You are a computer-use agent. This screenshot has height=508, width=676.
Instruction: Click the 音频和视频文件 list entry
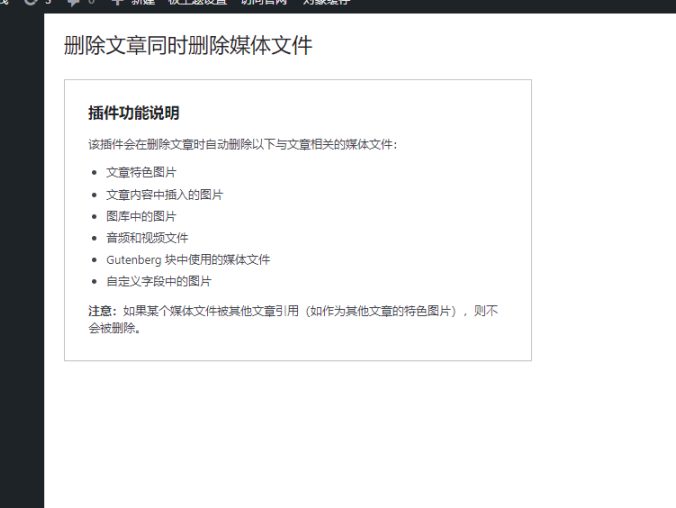147,238
